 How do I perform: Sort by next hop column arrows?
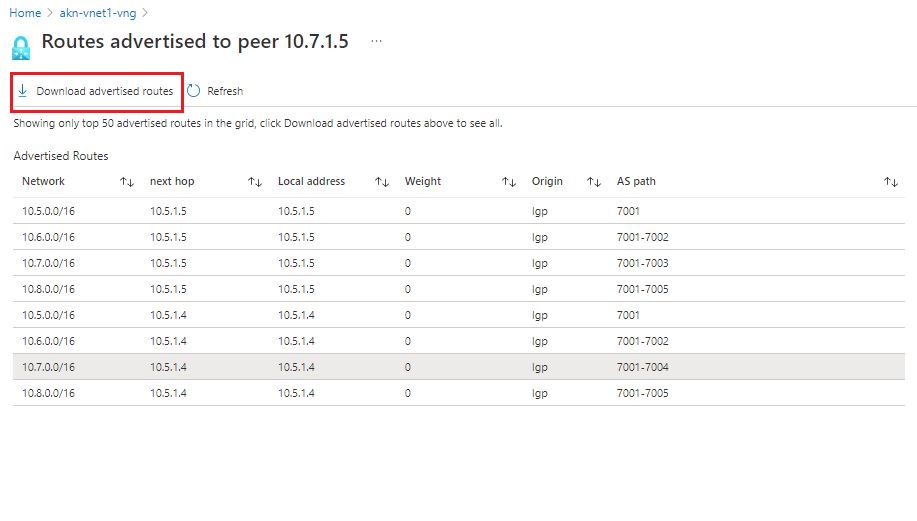point(254,182)
